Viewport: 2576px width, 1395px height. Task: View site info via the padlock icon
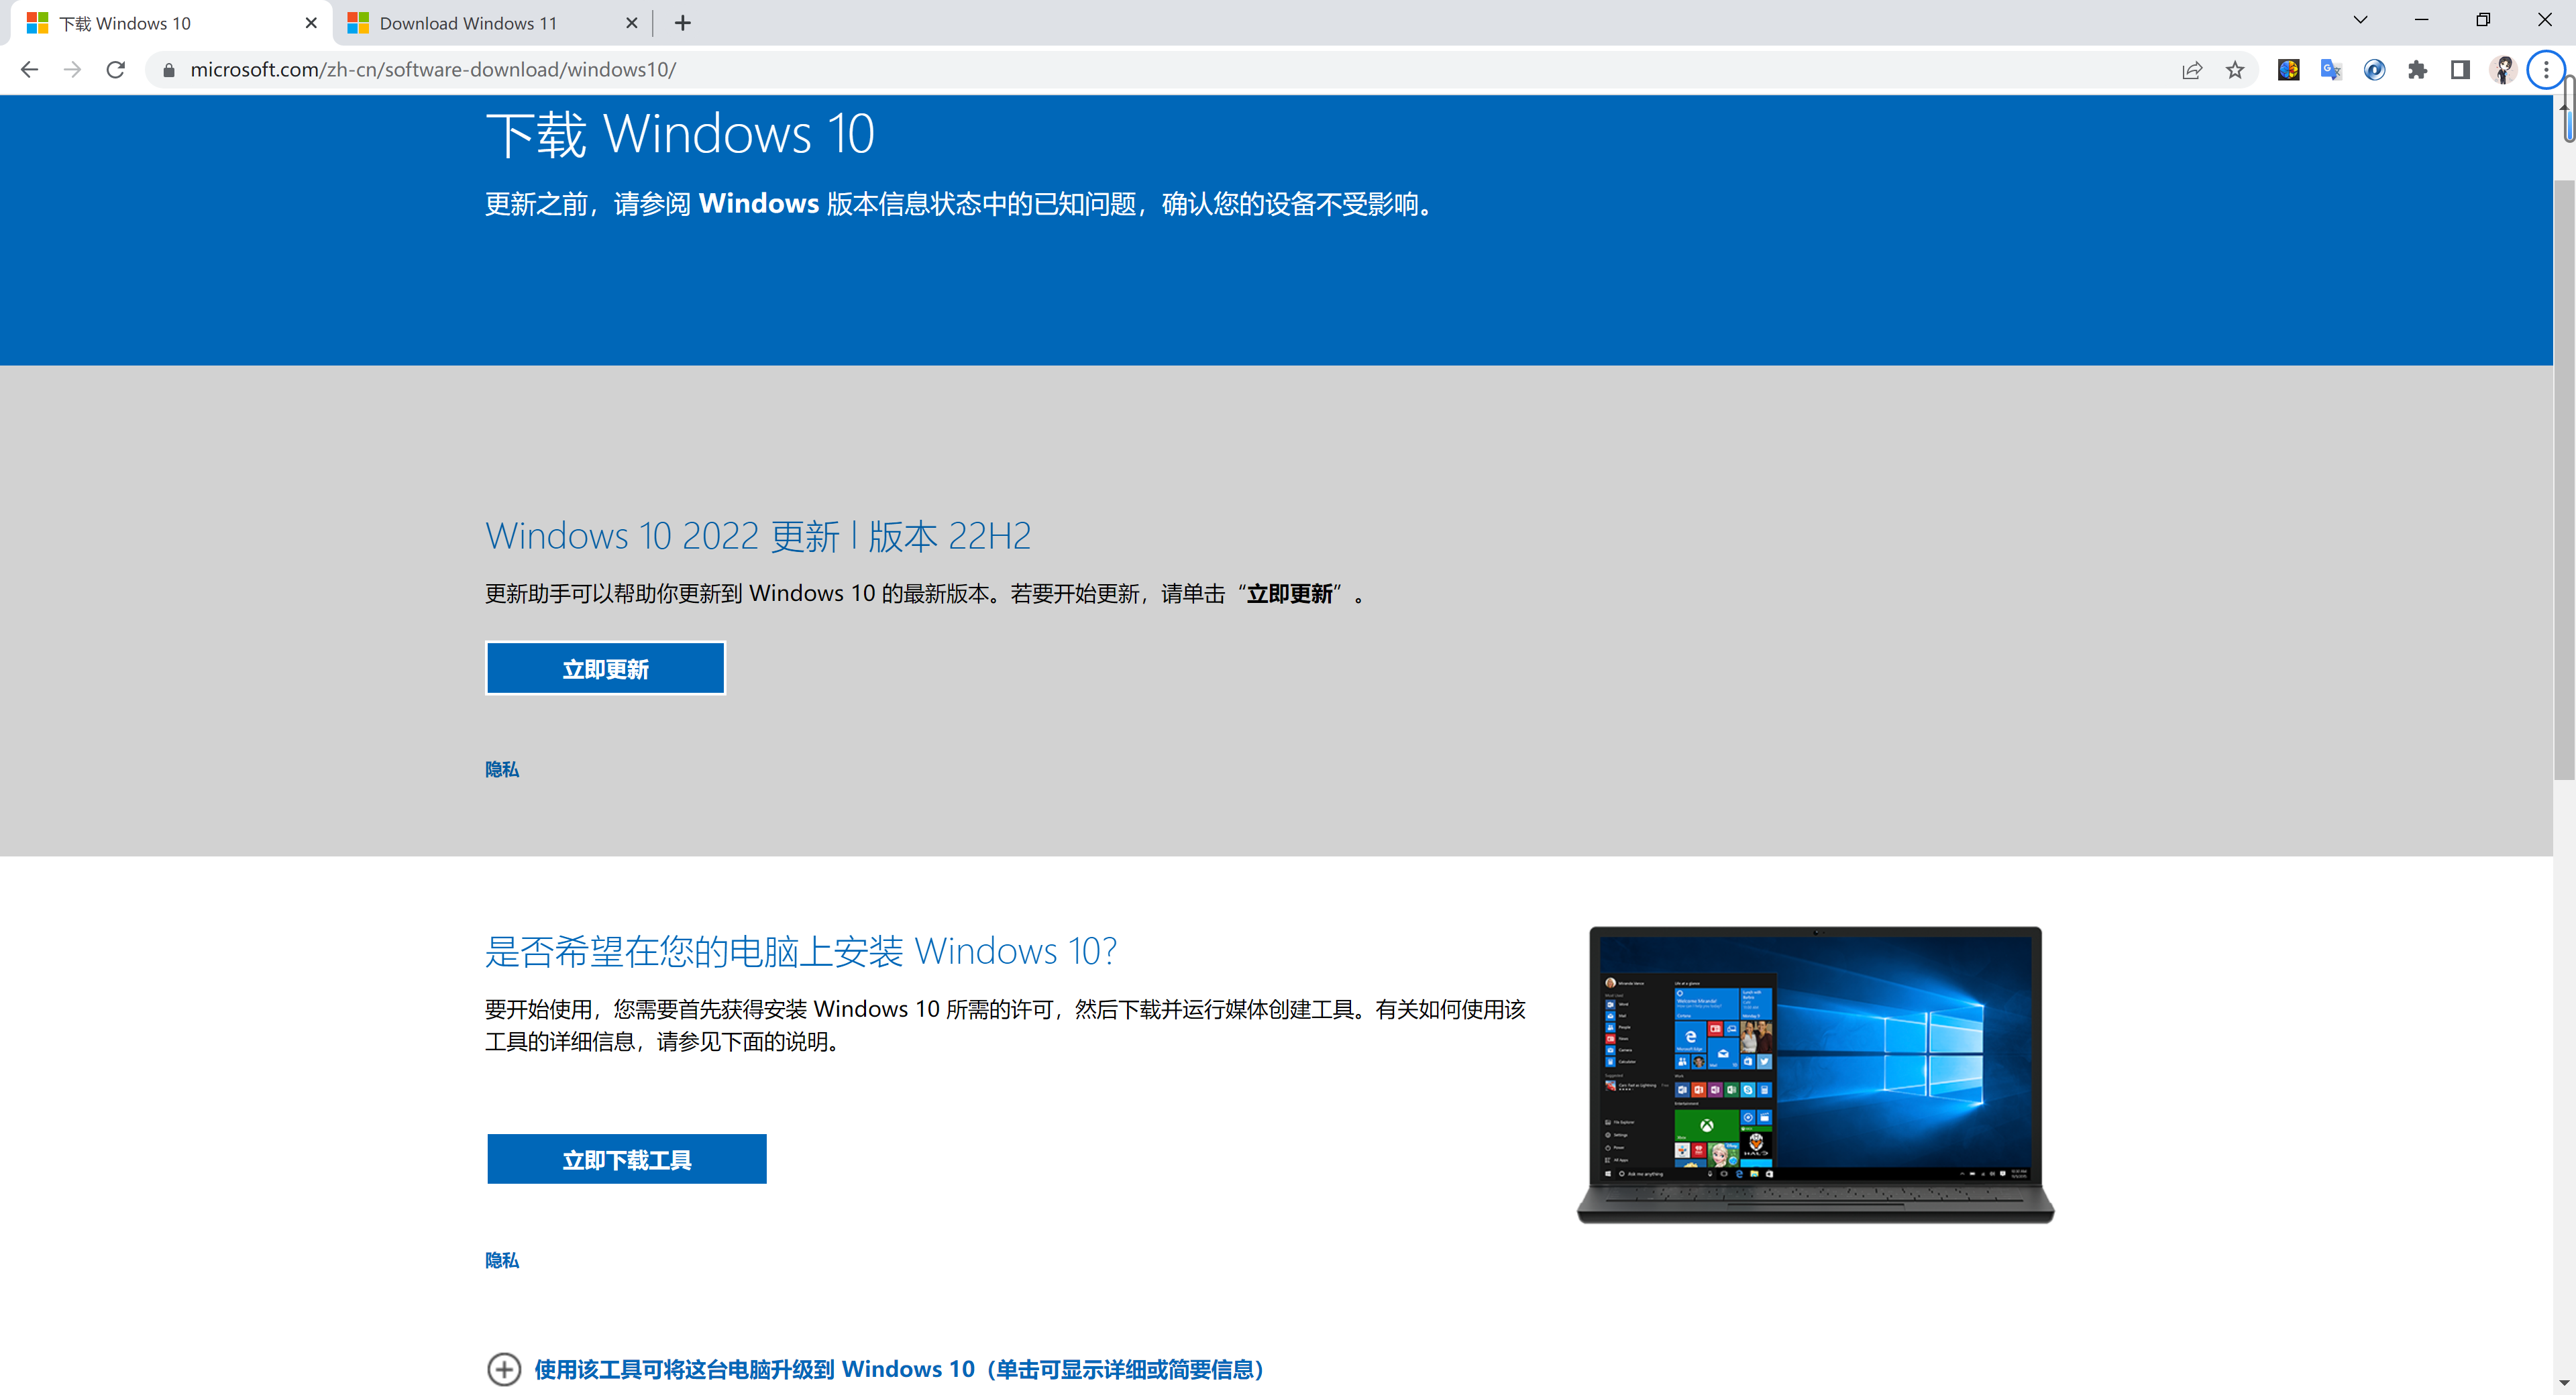point(169,69)
